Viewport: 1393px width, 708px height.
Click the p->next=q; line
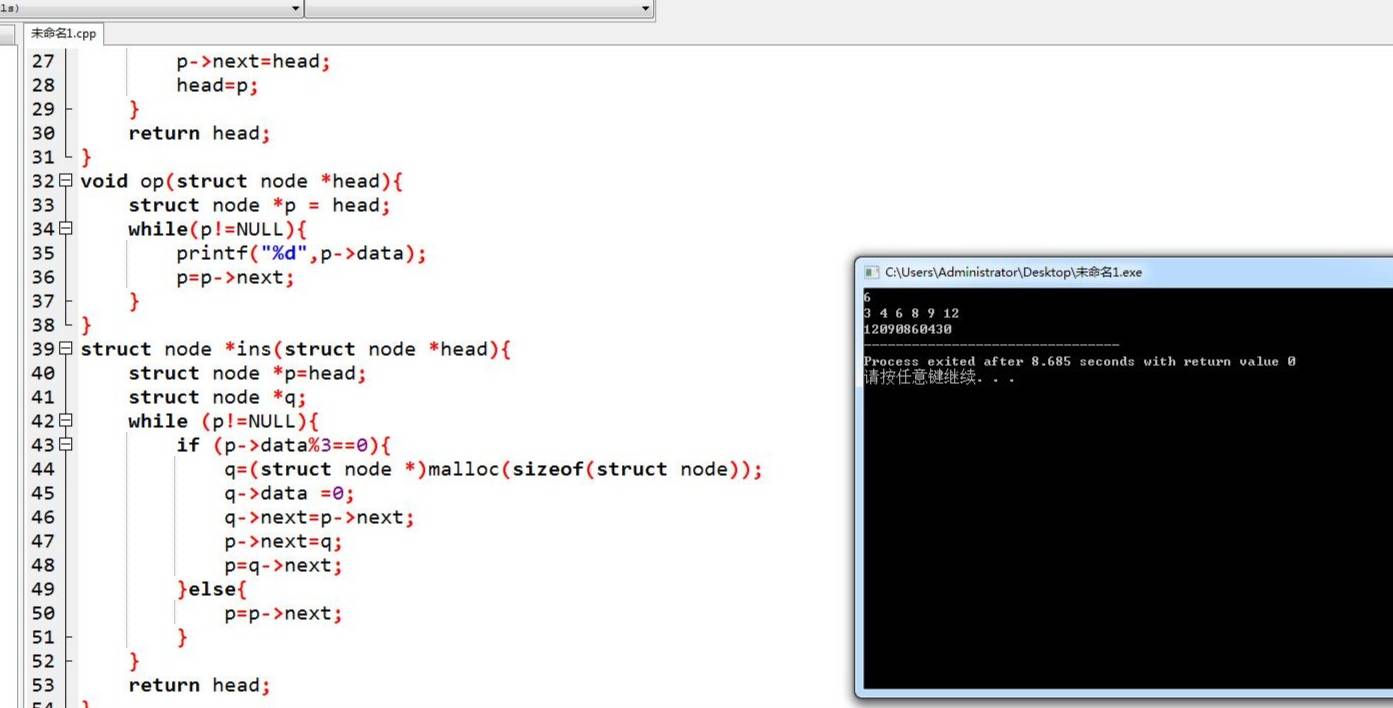(x=283, y=541)
